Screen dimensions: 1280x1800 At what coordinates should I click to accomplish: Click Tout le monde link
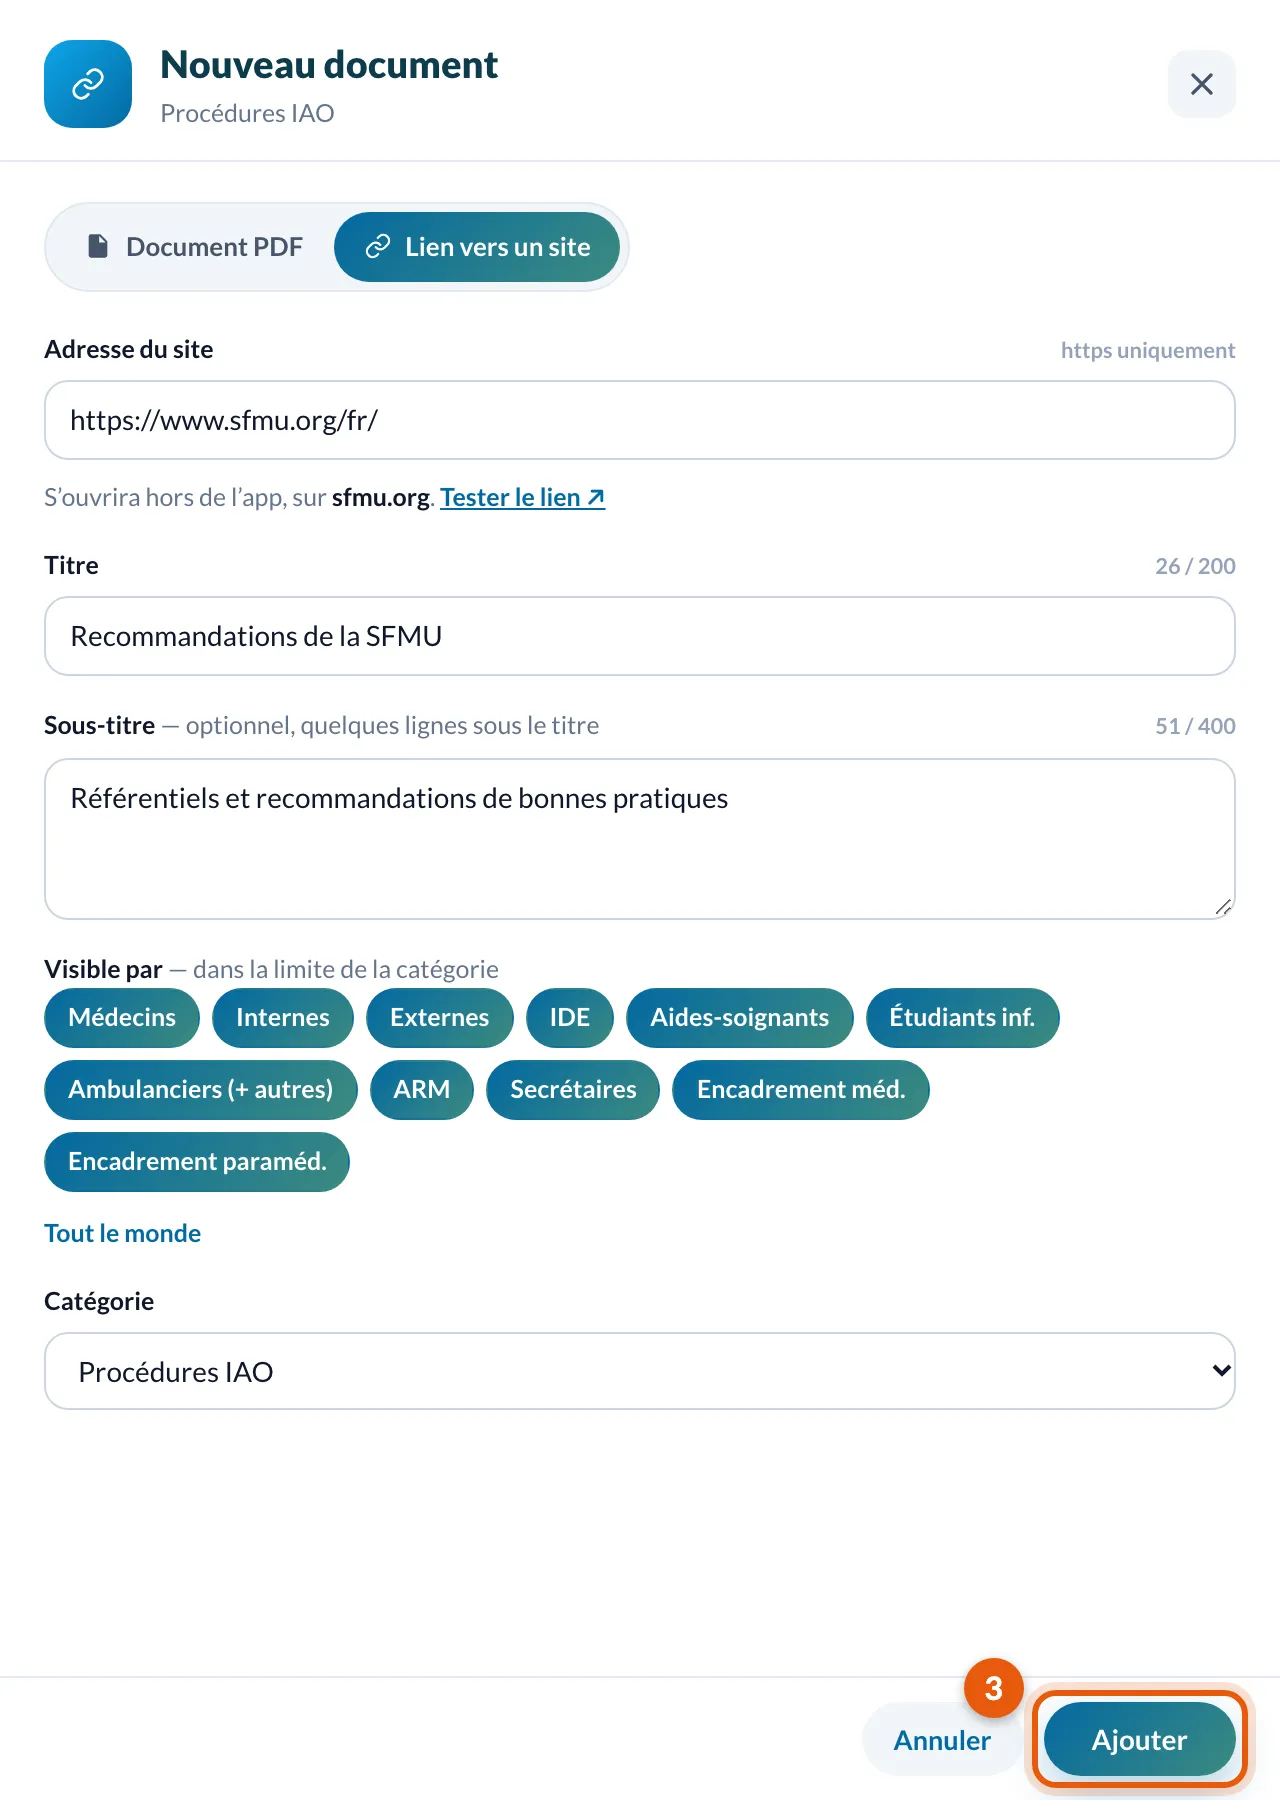pyautogui.click(x=123, y=1233)
